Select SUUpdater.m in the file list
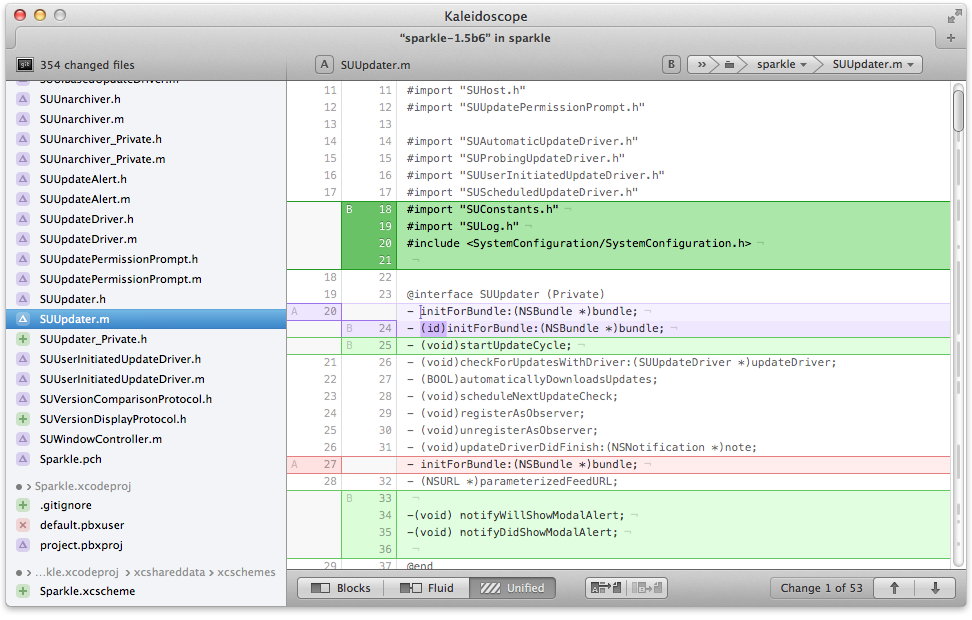This screenshot has height=620, width=972. [x=146, y=319]
